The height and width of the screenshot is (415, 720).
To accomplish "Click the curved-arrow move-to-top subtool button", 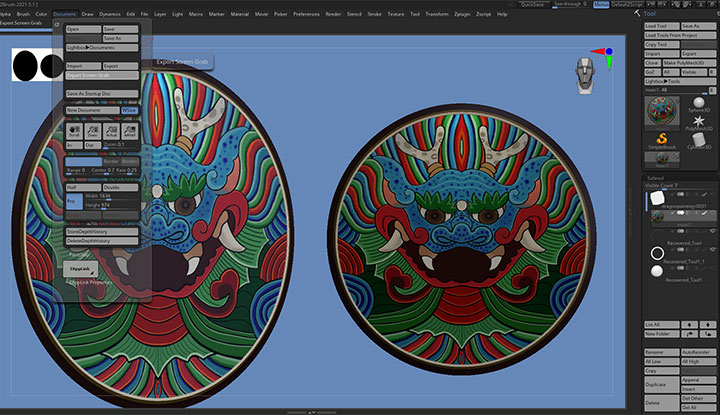I will [x=689, y=334].
